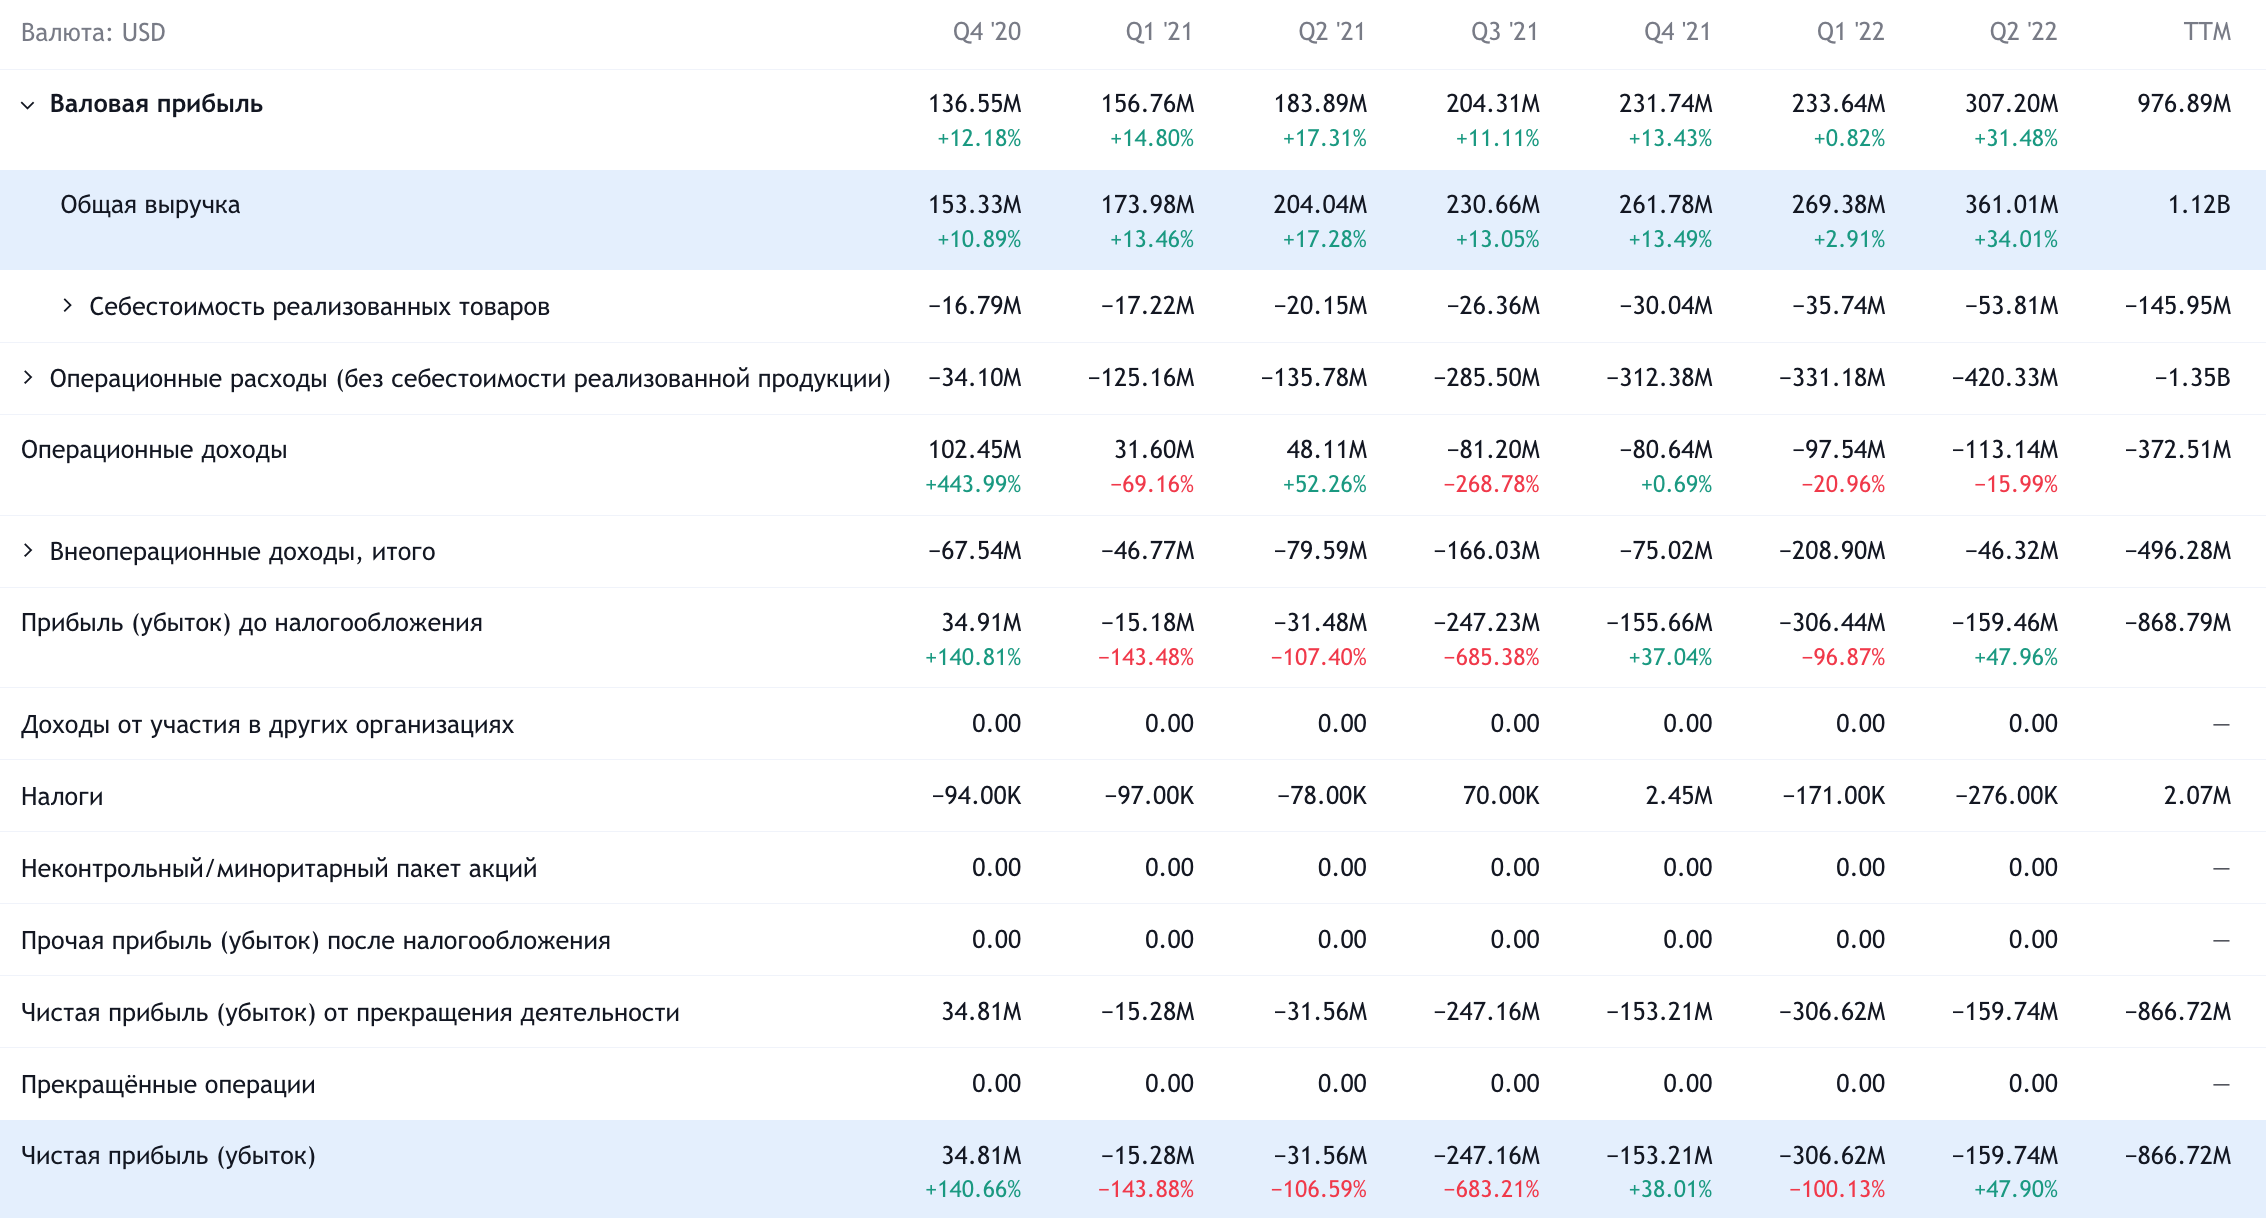Click non-operating income value −67.54M
The width and height of the screenshot is (2266, 1218).
tap(975, 551)
